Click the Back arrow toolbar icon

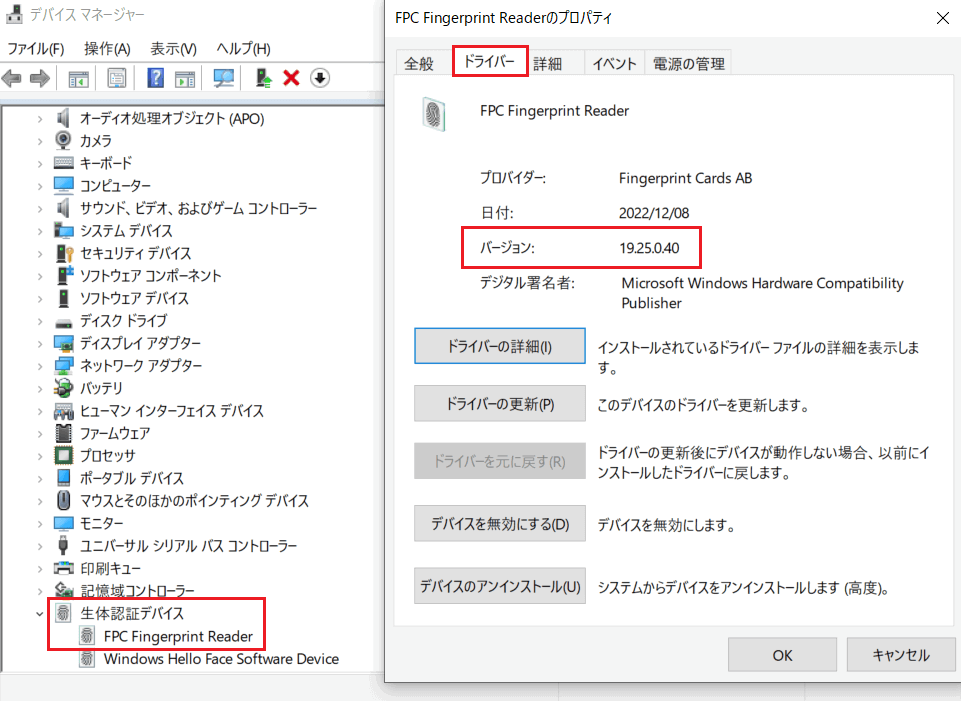(12, 78)
